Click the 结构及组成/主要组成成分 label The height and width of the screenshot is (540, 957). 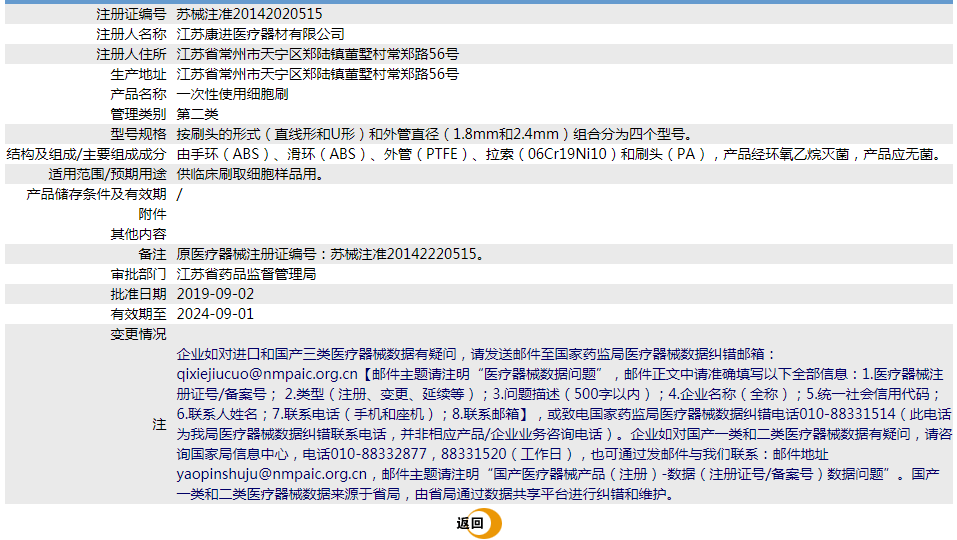point(86,154)
